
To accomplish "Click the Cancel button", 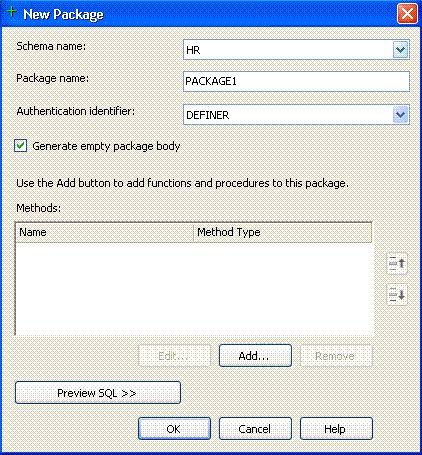I will click(255, 429).
